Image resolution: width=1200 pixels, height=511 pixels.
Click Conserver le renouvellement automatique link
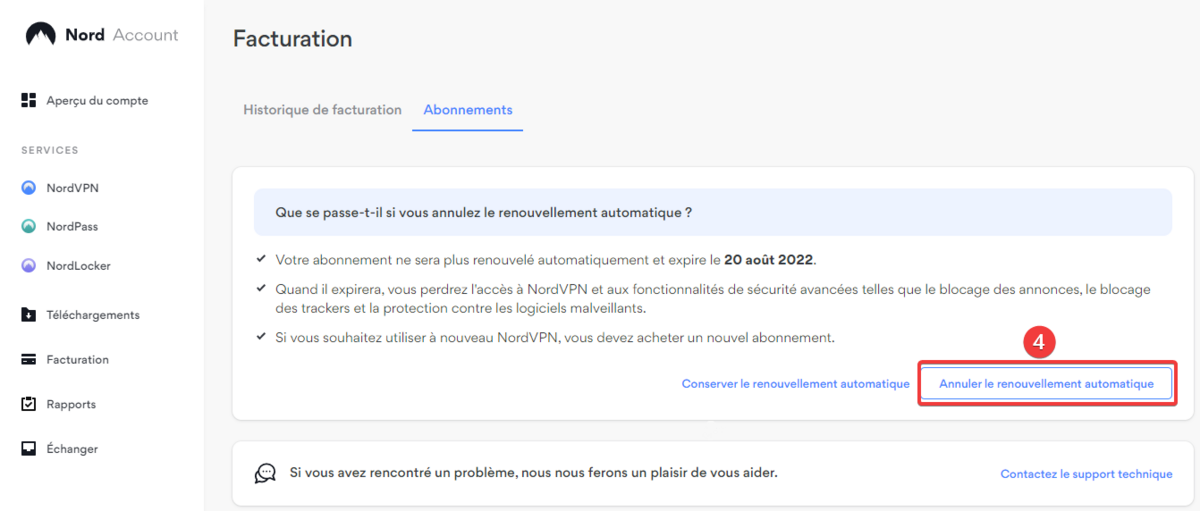tap(796, 384)
